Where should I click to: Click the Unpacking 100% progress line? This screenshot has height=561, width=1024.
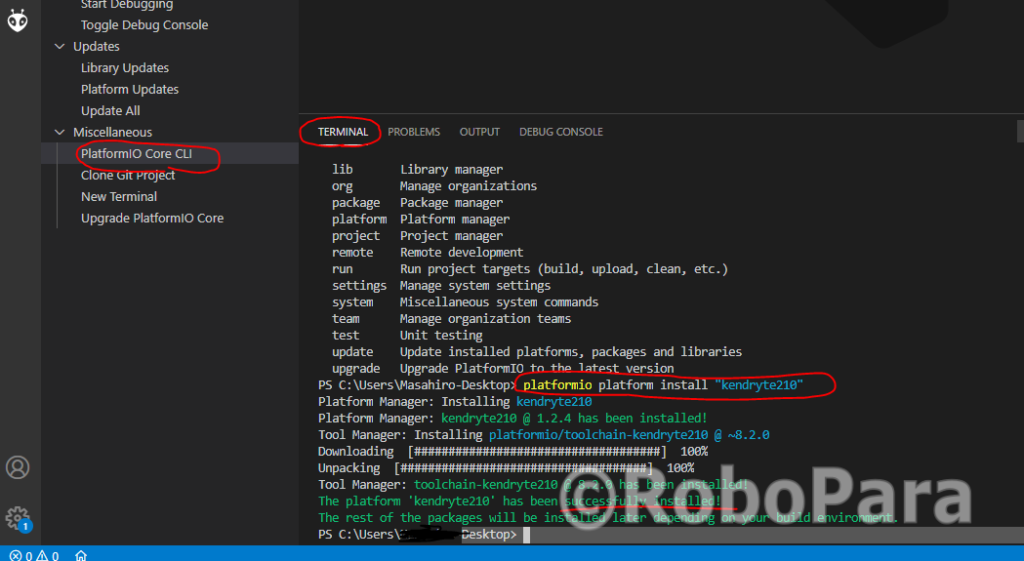tap(506, 468)
